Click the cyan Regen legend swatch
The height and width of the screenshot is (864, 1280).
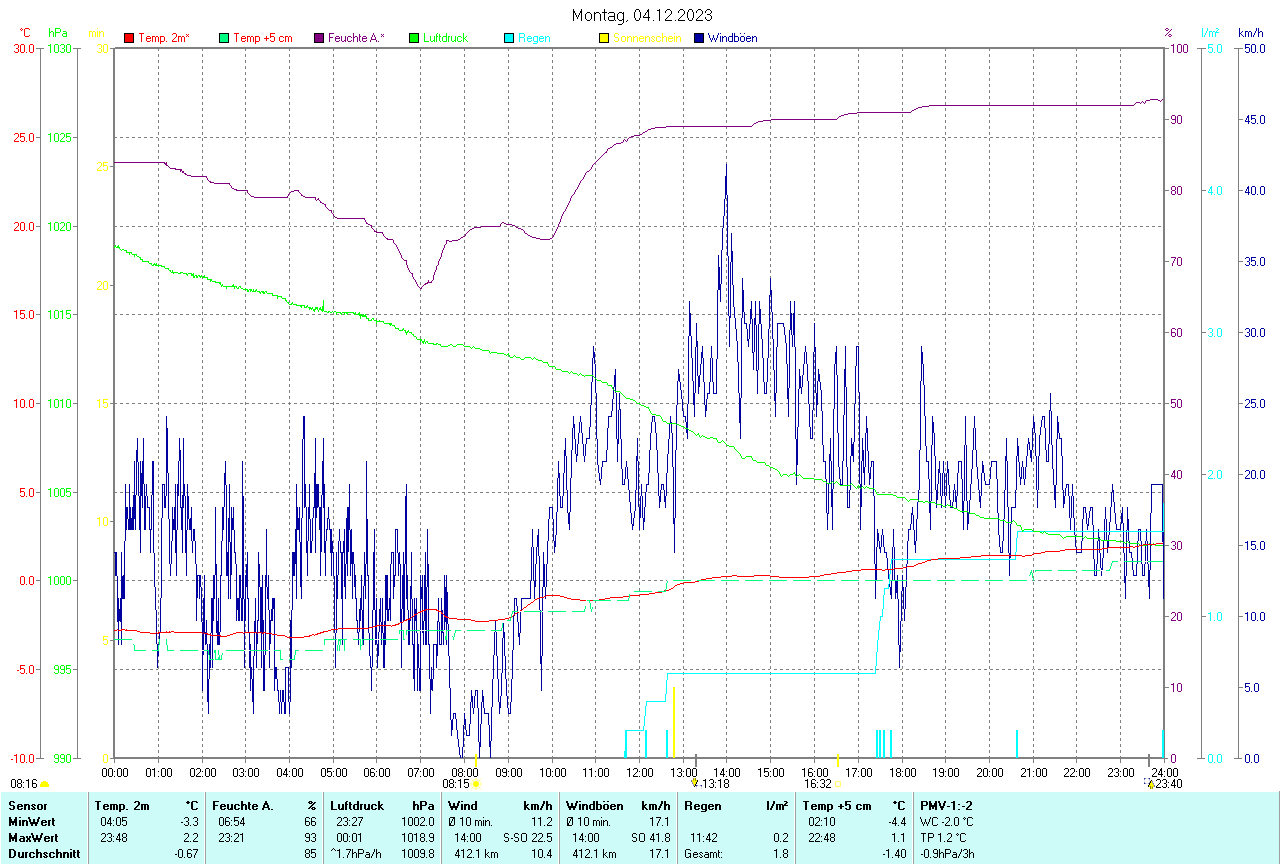[x=509, y=38]
